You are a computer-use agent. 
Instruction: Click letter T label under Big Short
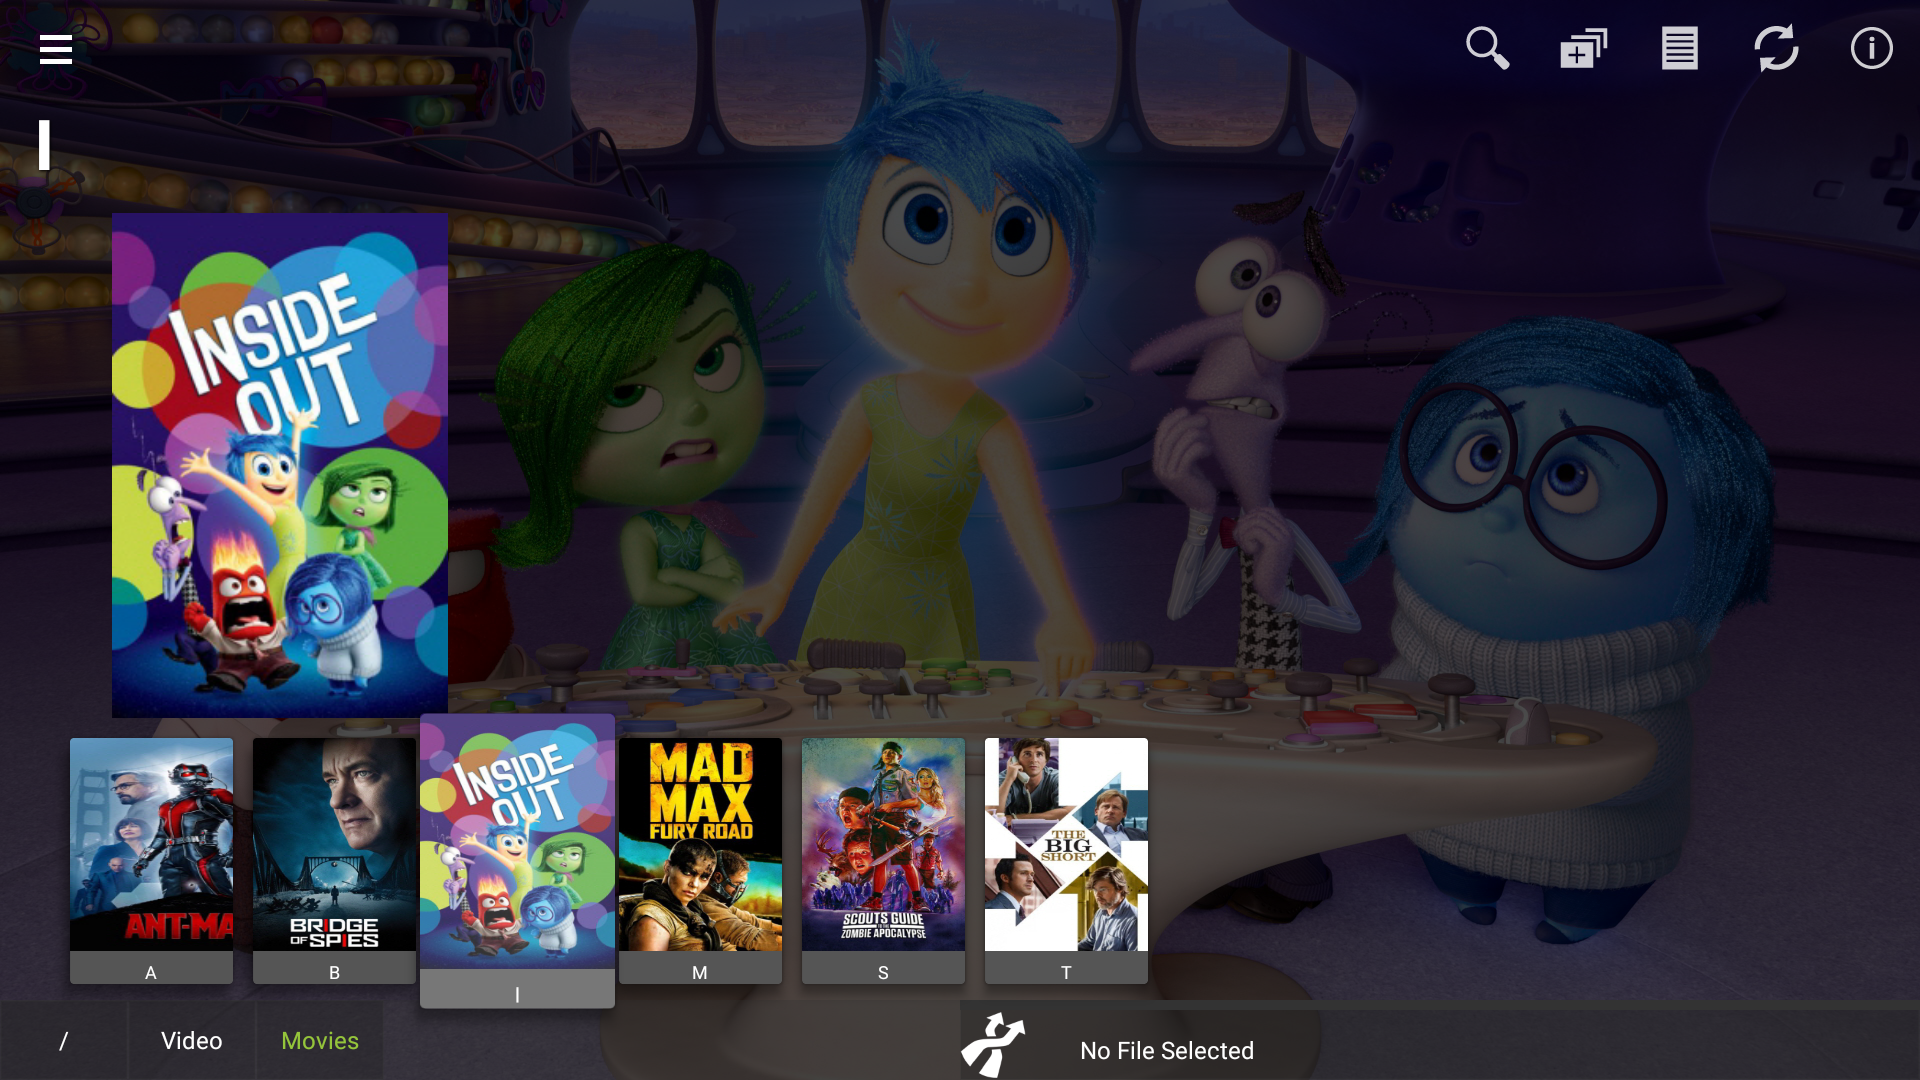tap(1066, 972)
